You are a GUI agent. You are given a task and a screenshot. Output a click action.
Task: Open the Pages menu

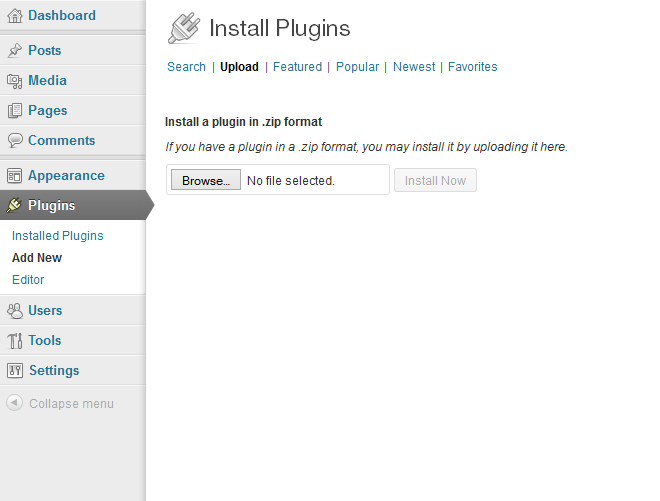tap(48, 111)
